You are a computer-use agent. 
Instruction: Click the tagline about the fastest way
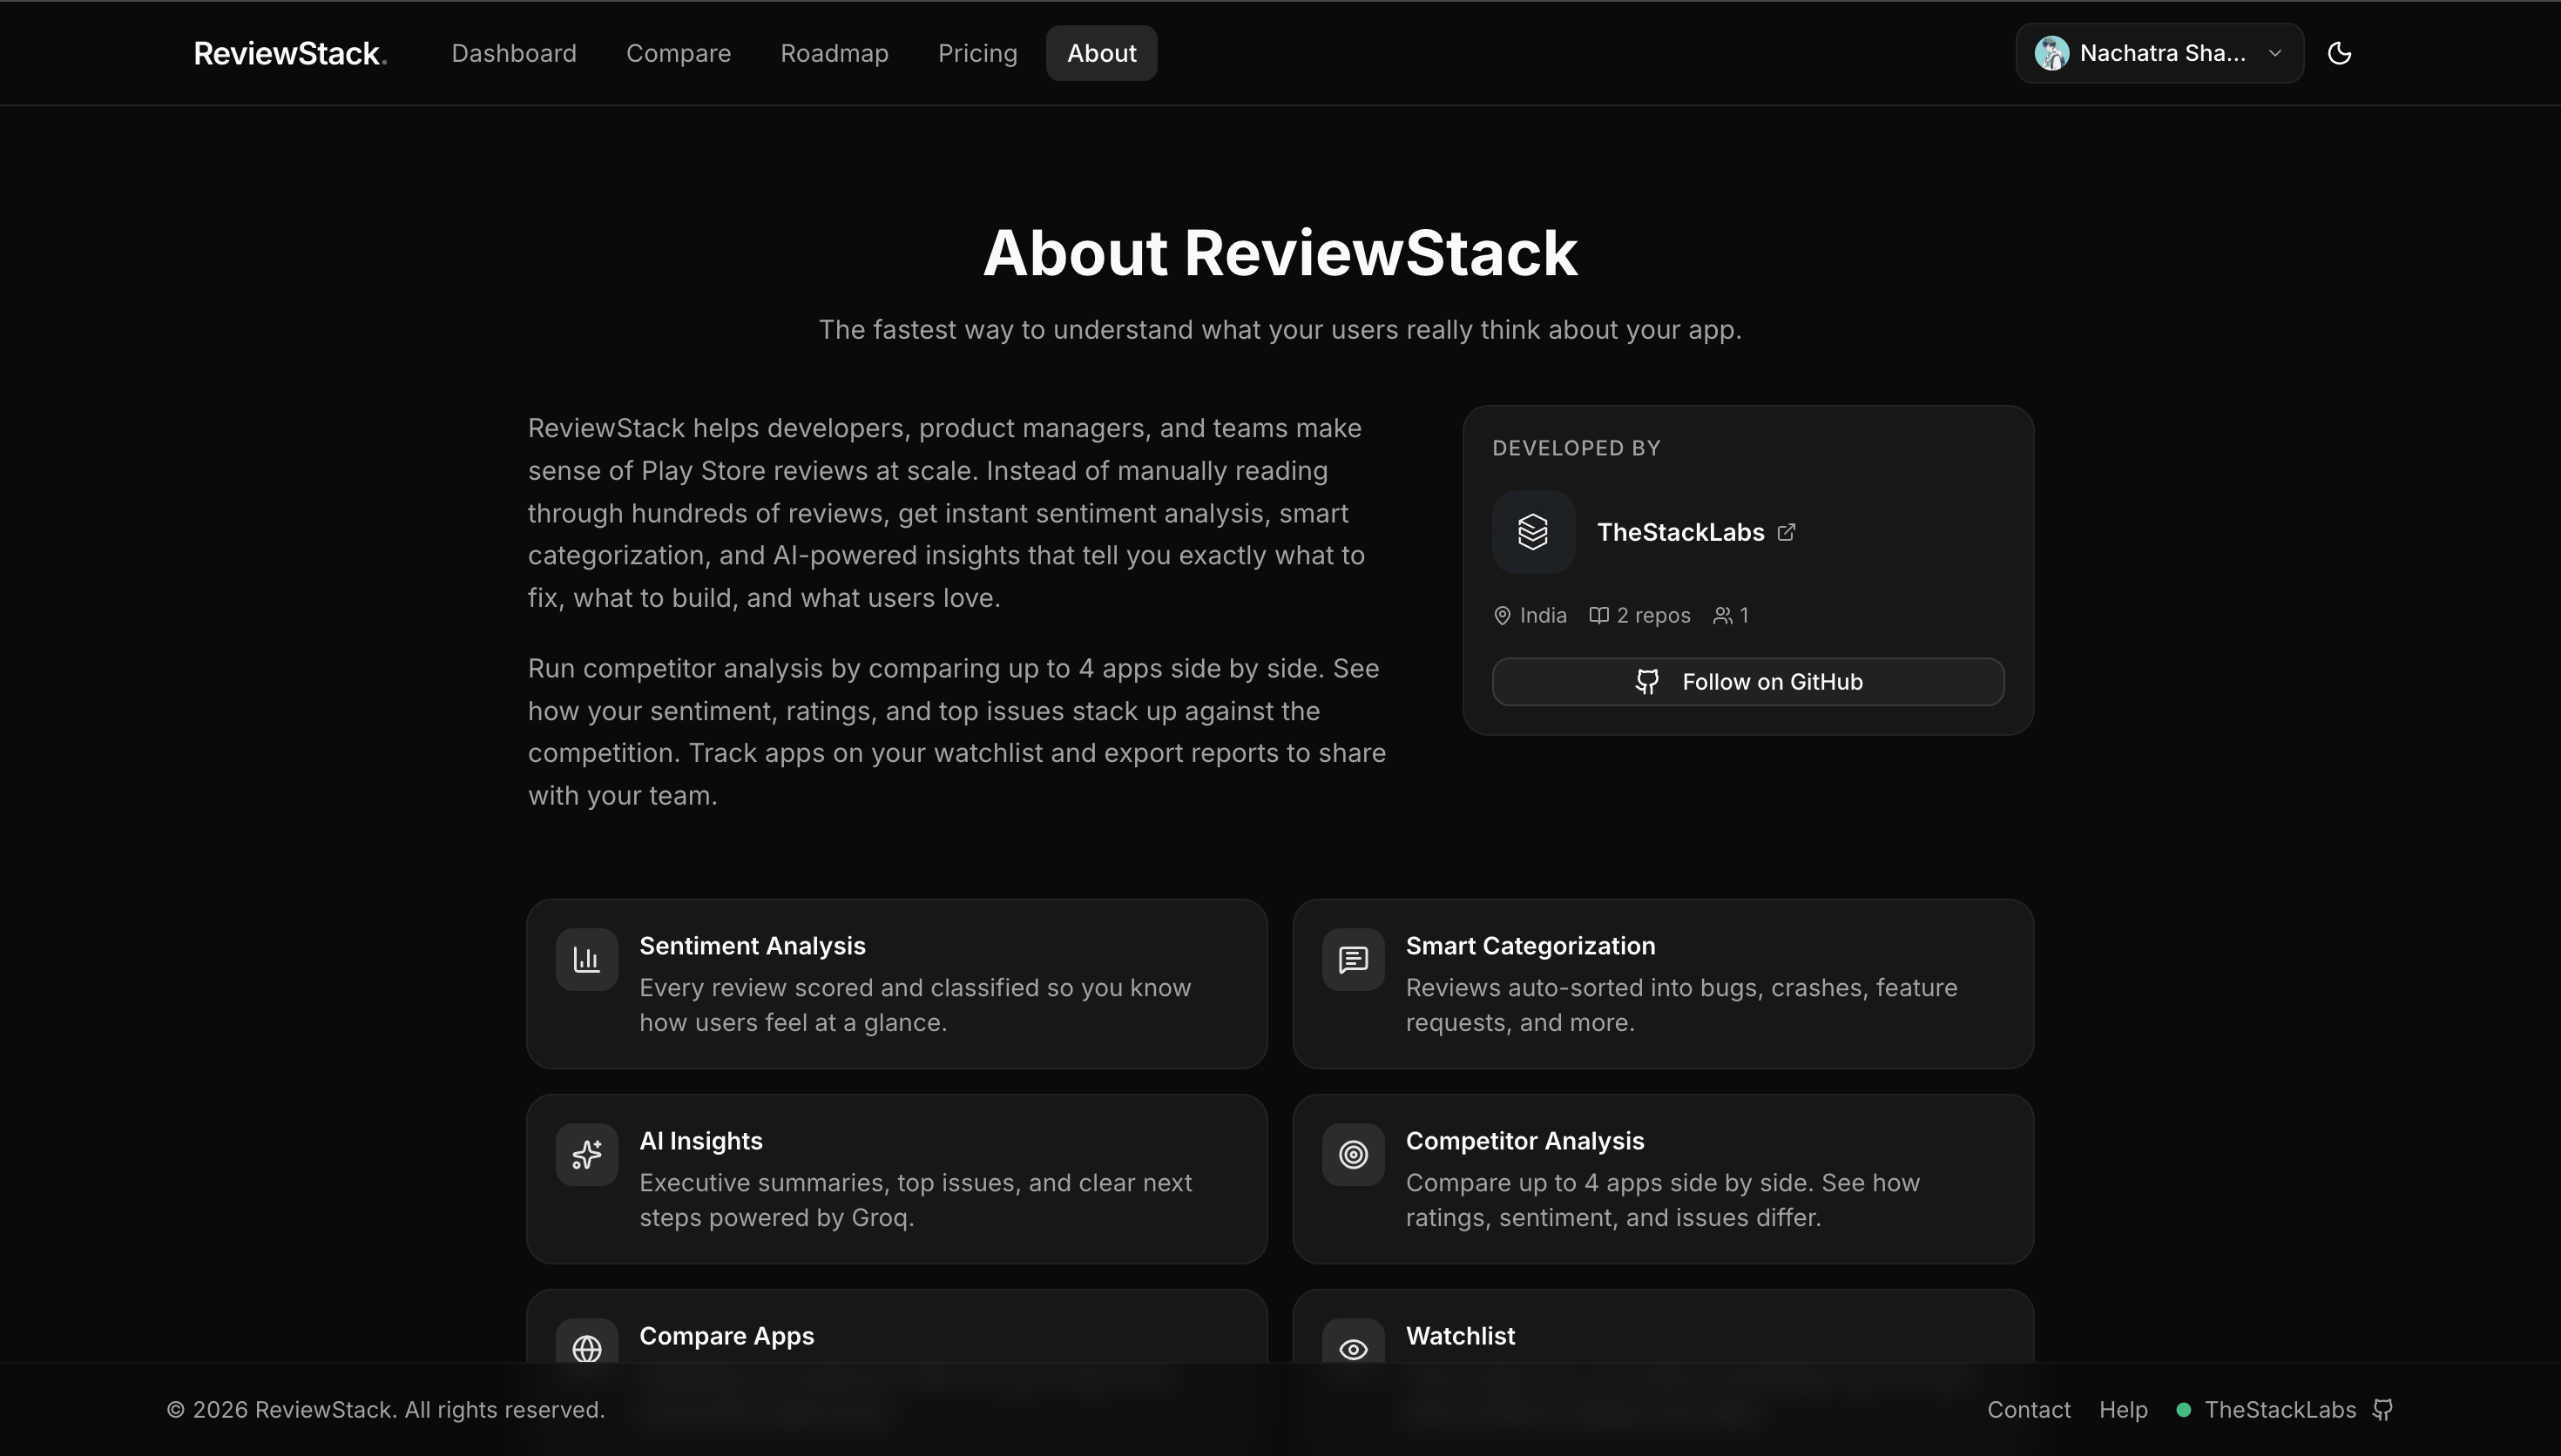1280,330
